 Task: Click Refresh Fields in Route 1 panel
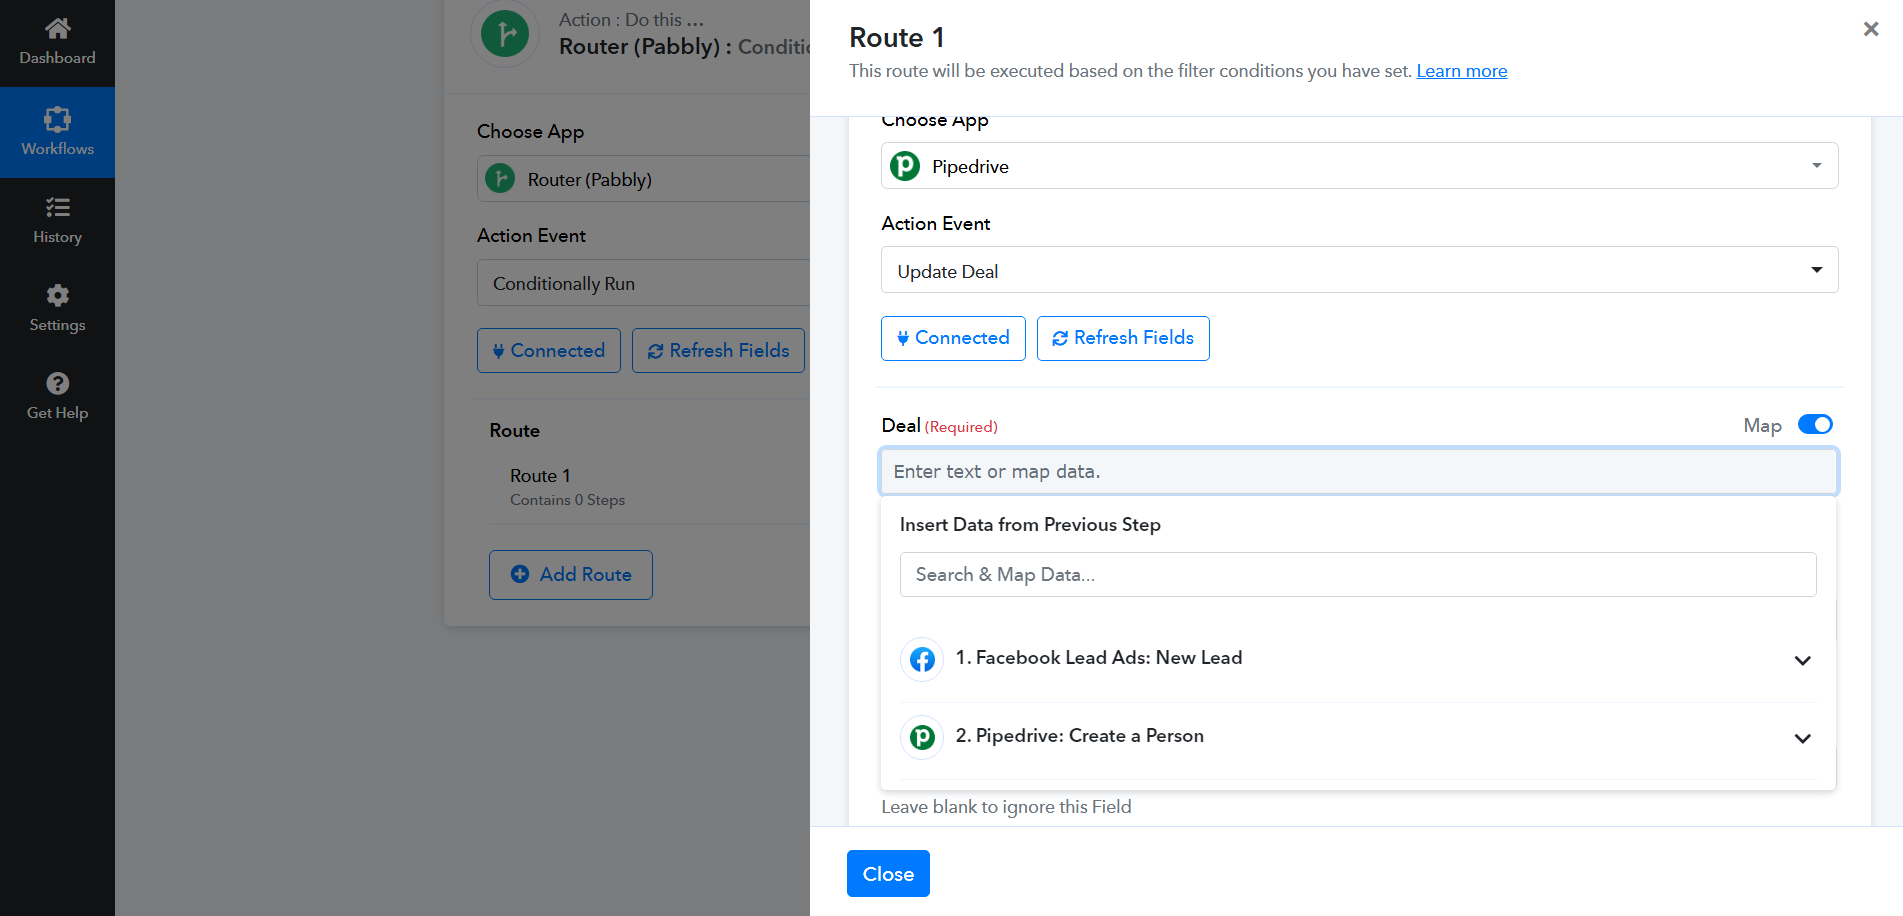[x=1123, y=338]
